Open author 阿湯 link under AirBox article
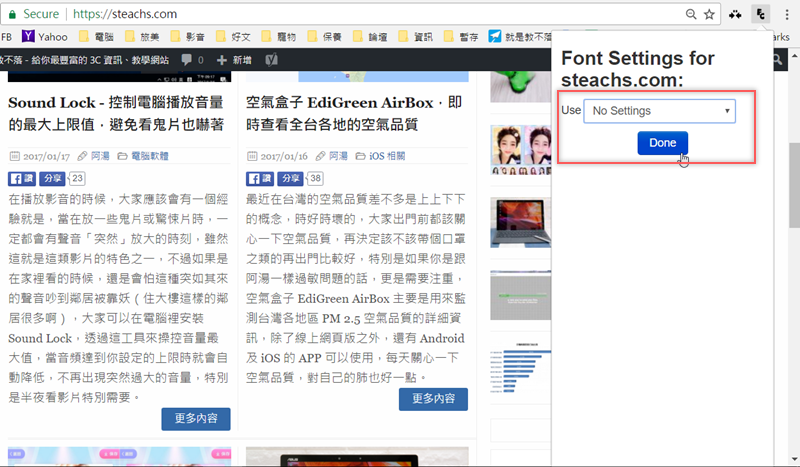800x467 pixels. click(338, 156)
